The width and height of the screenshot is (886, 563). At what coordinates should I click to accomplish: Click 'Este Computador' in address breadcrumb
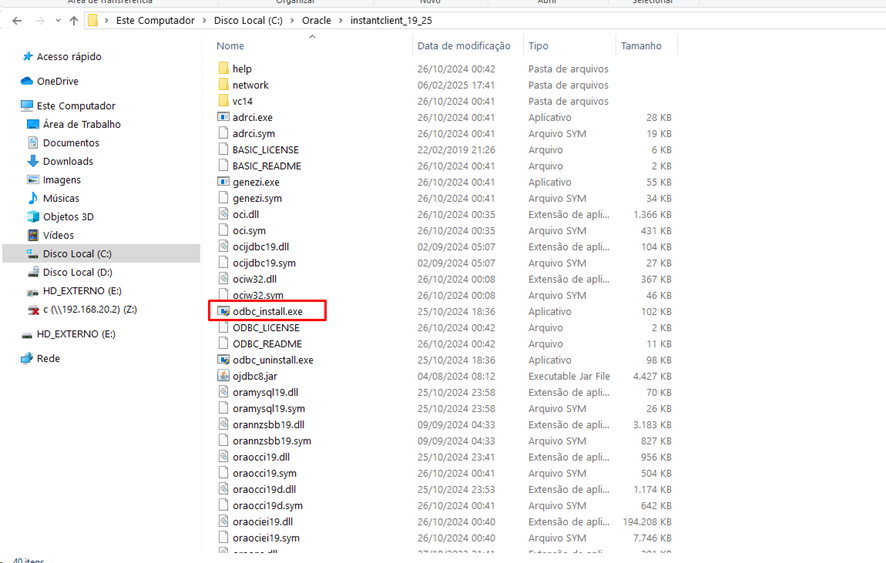click(x=155, y=20)
